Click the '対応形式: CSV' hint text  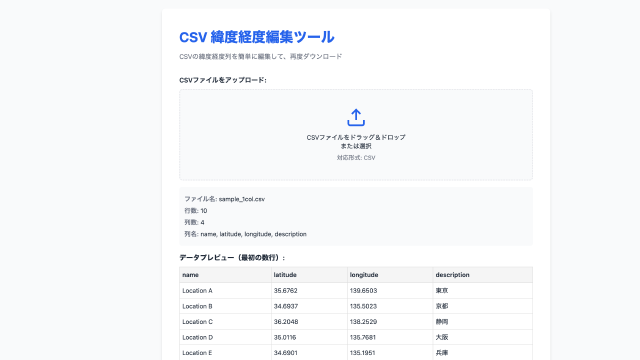356,158
